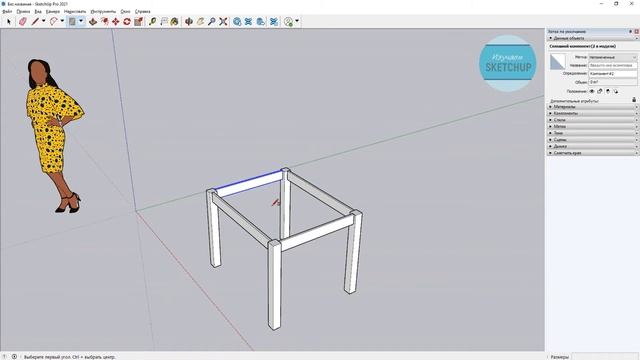This screenshot has height=360, width=640.
Task: Click the component name input field
Action: 612,65
